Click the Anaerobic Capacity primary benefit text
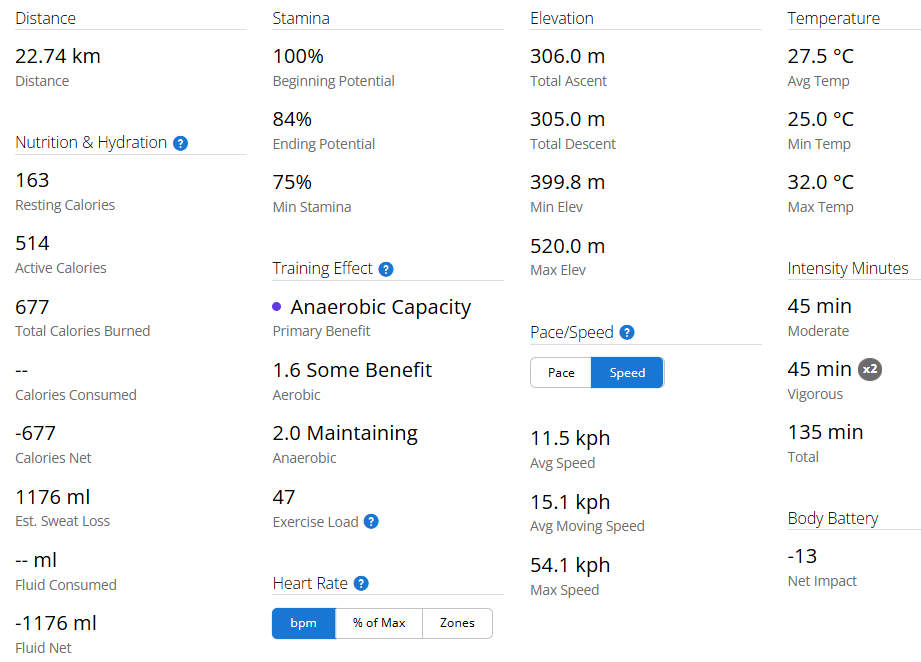921x662 pixels. click(x=380, y=307)
